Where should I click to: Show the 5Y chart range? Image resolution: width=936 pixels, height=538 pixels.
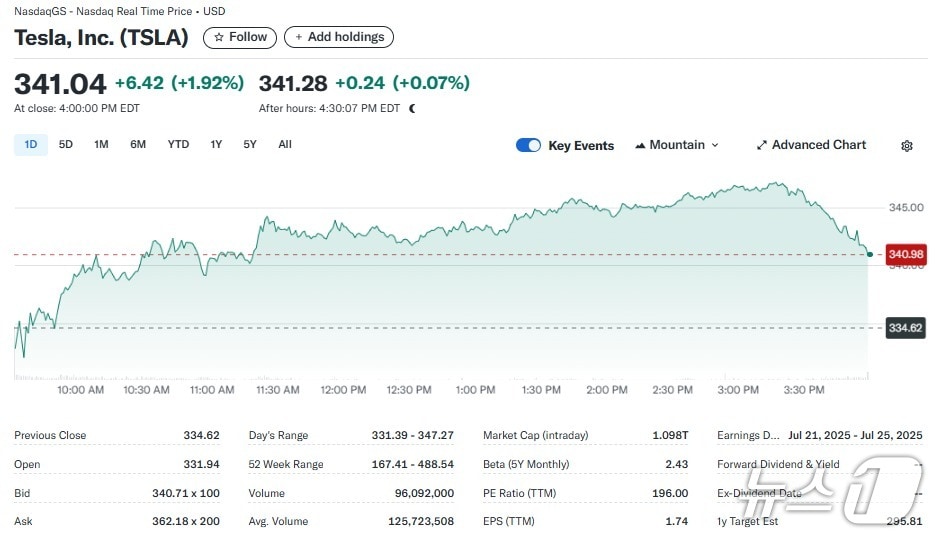(x=250, y=144)
